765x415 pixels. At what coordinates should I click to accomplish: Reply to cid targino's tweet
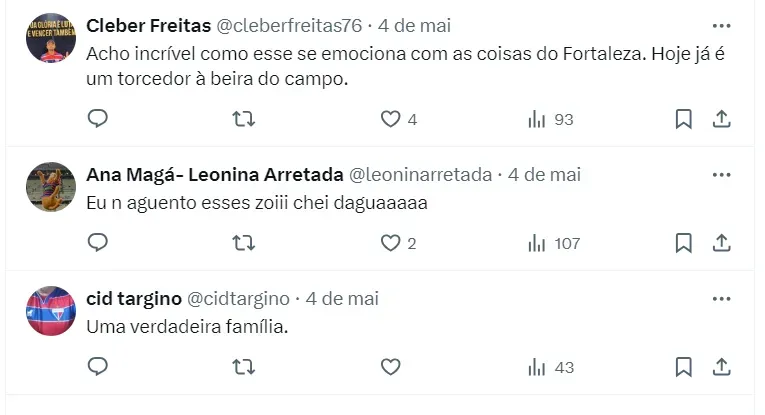coord(98,367)
